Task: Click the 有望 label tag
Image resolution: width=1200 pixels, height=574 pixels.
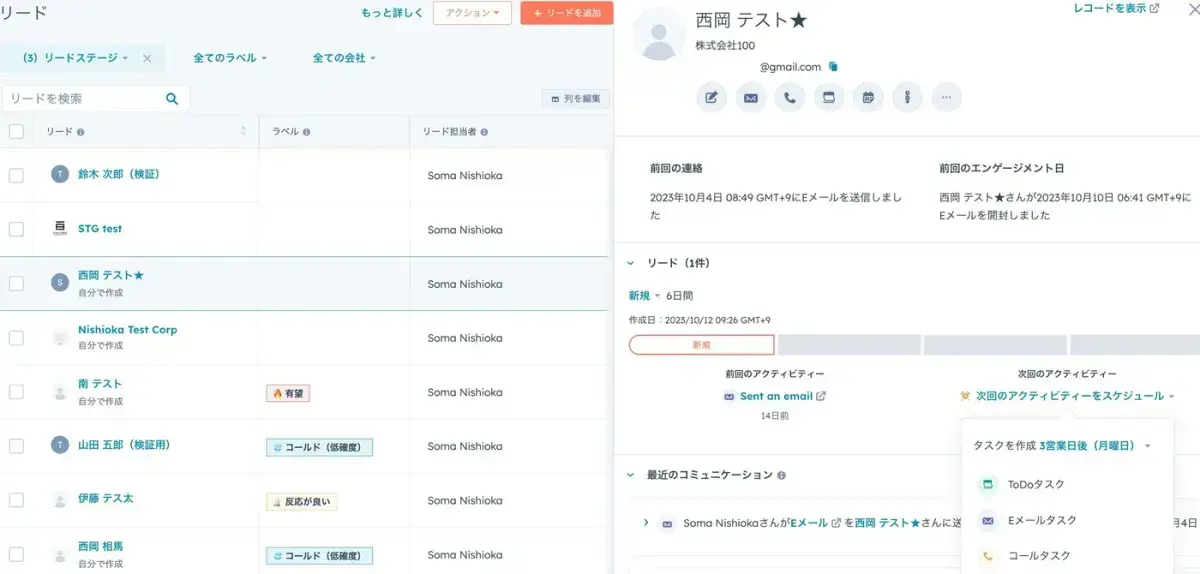Action: coord(288,394)
